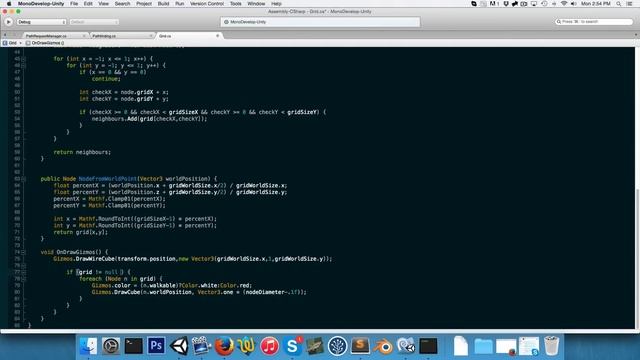Open the Trash in the dock
The image size is (640, 360).
coord(551,346)
